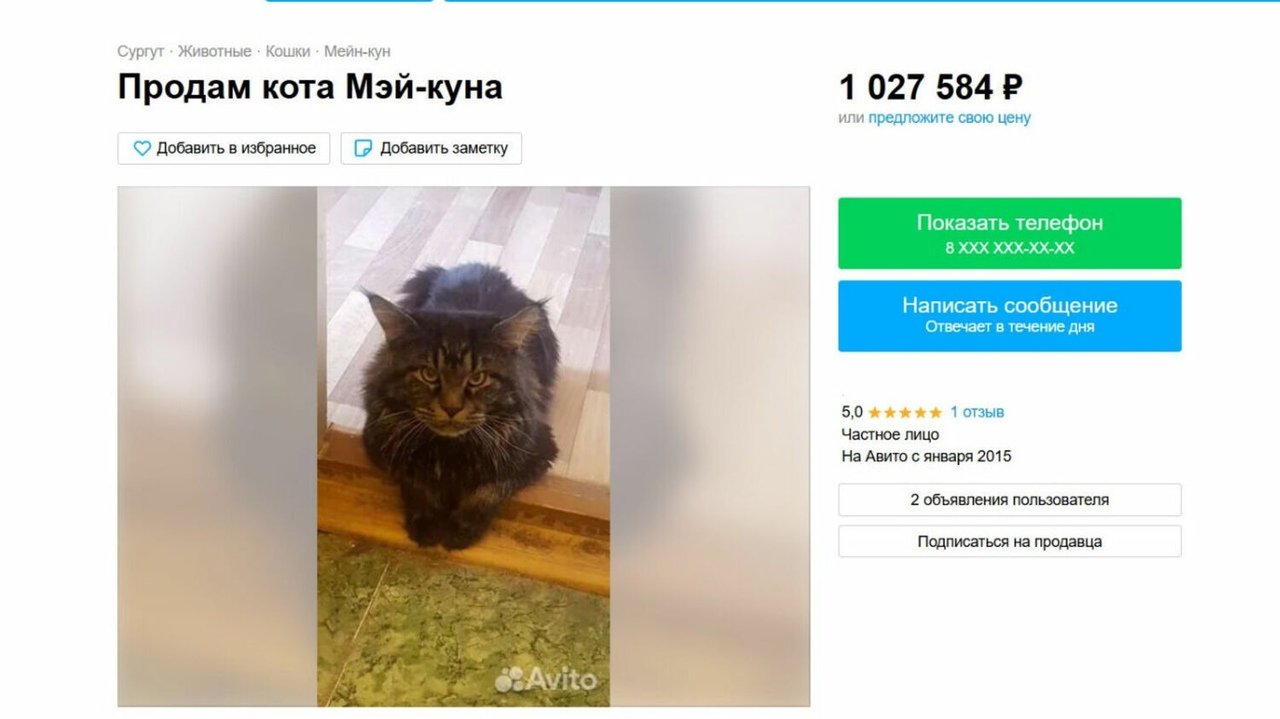Viewport: 1280px width, 719px height.
Task: Click the note icon for Добавить заметку
Action: click(x=364, y=148)
